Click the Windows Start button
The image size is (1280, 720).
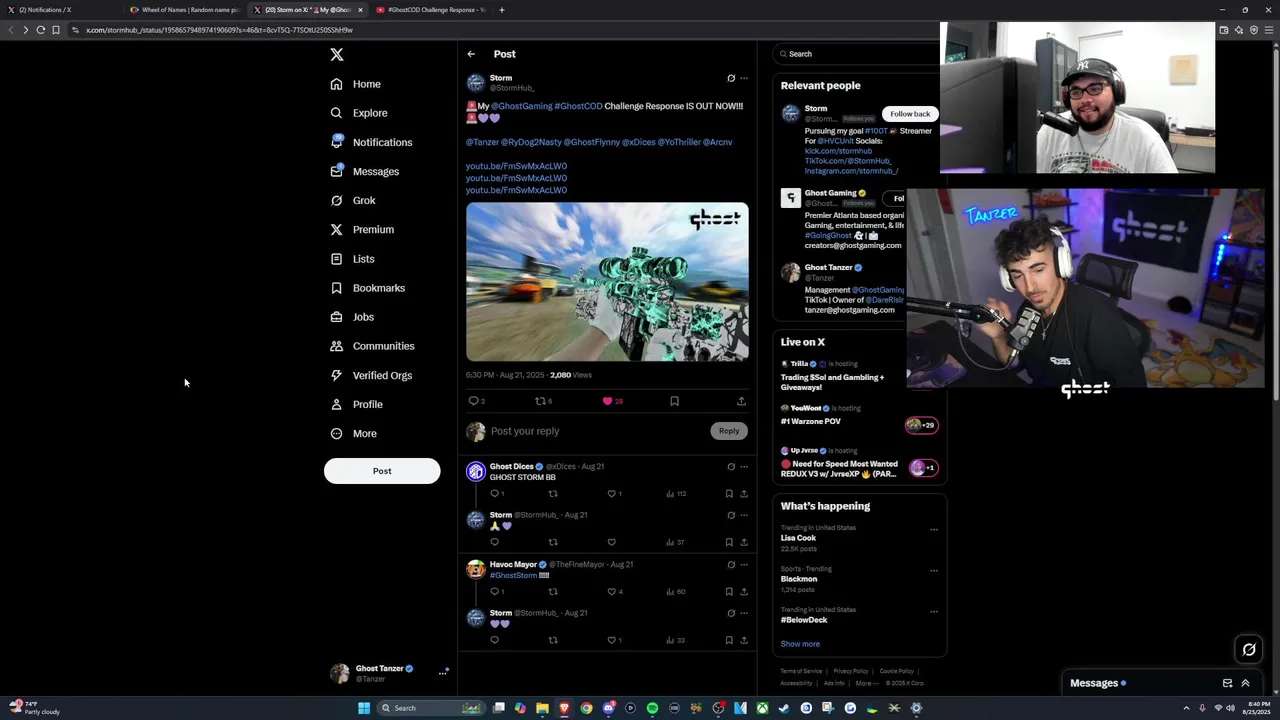pos(364,708)
